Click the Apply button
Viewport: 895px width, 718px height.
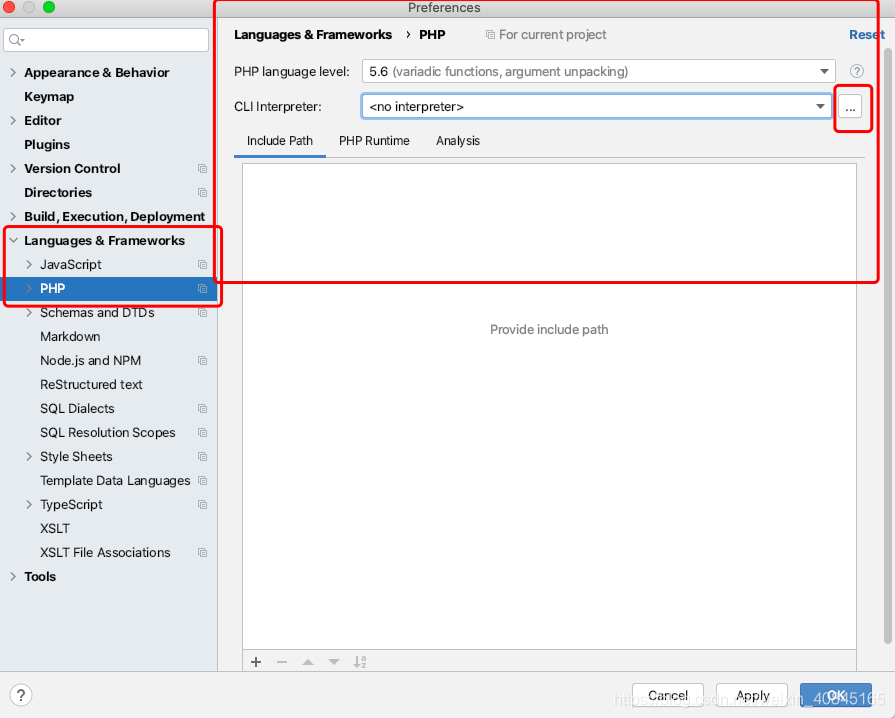click(751, 695)
